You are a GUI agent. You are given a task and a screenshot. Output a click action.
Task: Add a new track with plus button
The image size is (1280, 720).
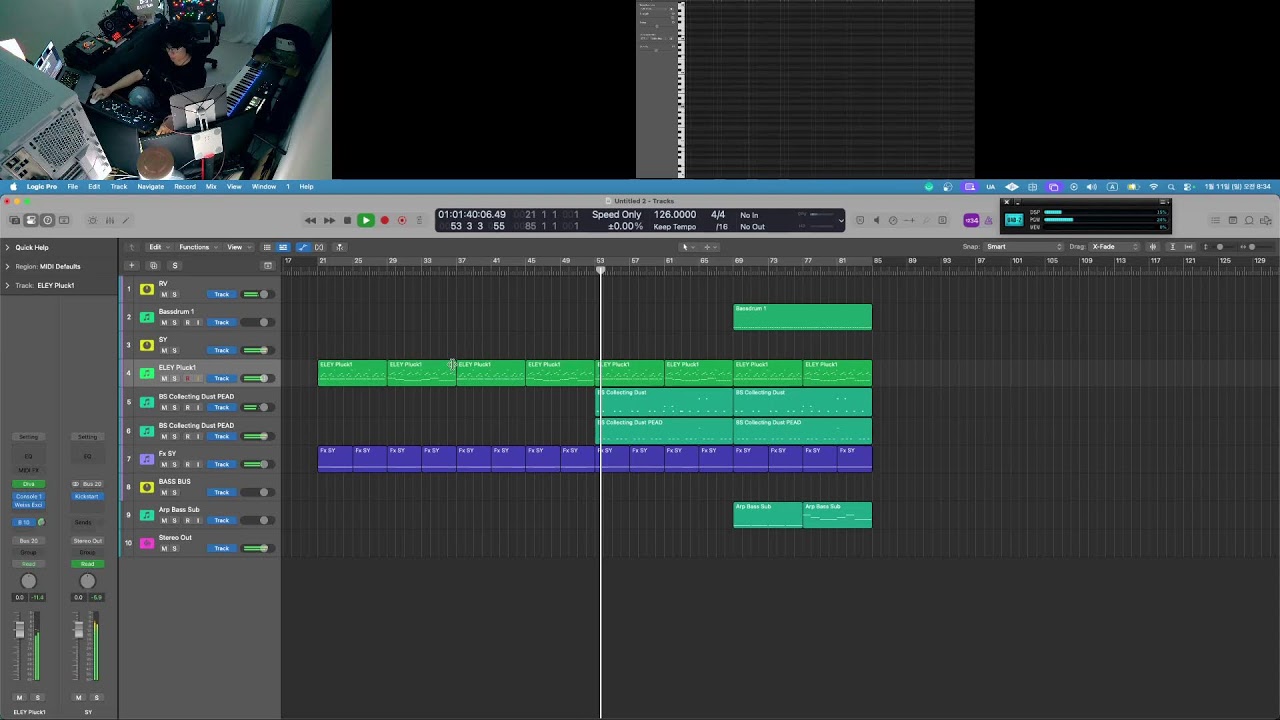pyautogui.click(x=131, y=265)
